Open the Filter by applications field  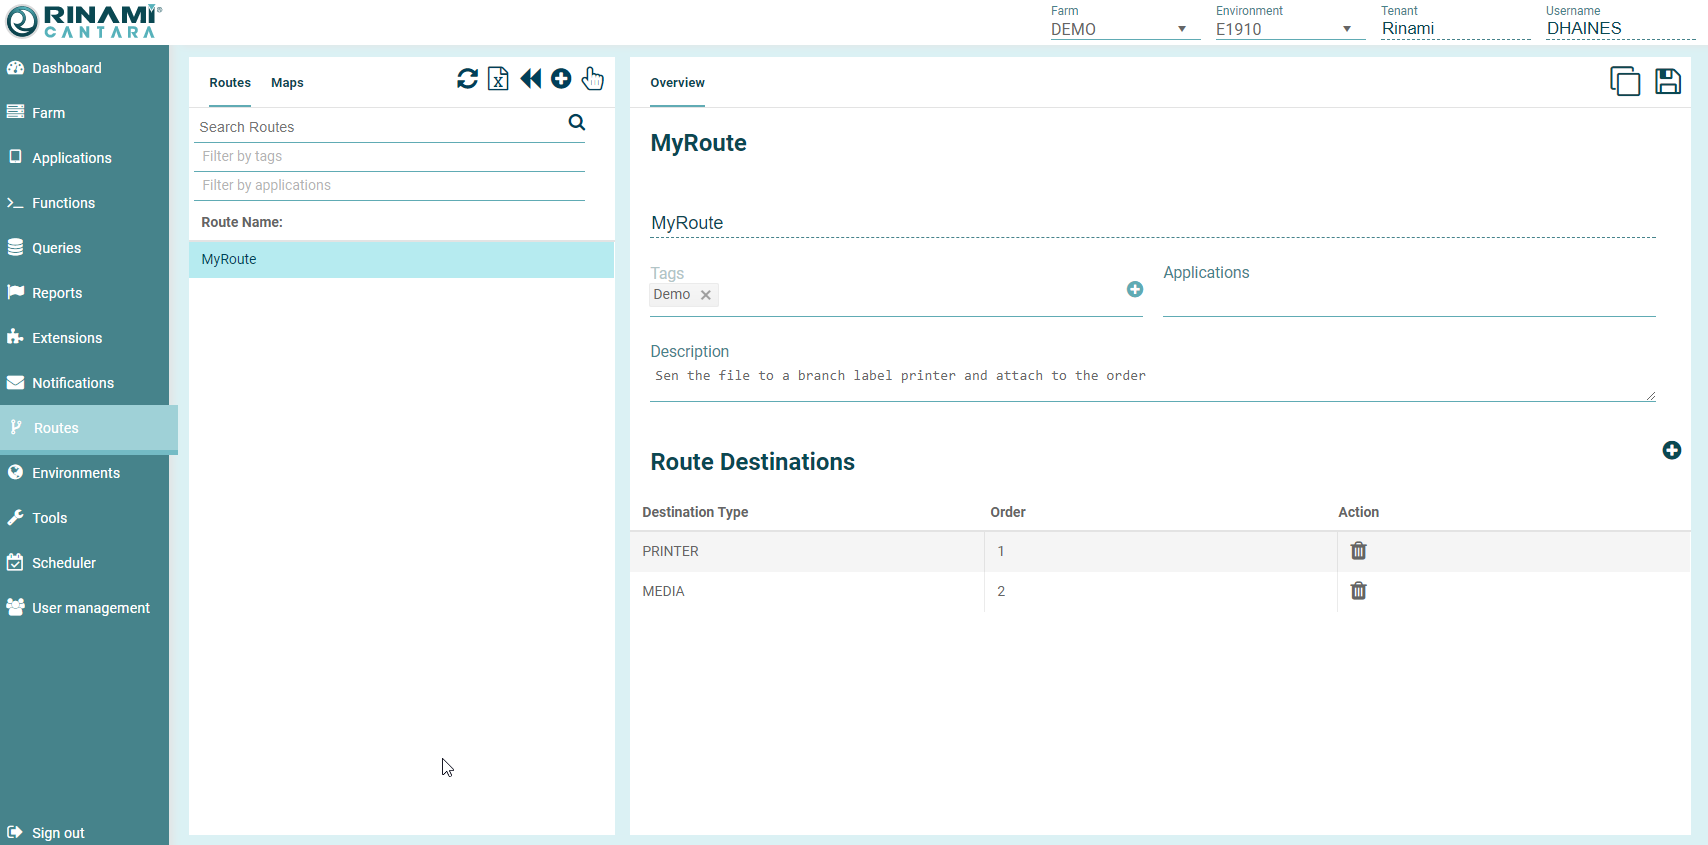pos(389,185)
